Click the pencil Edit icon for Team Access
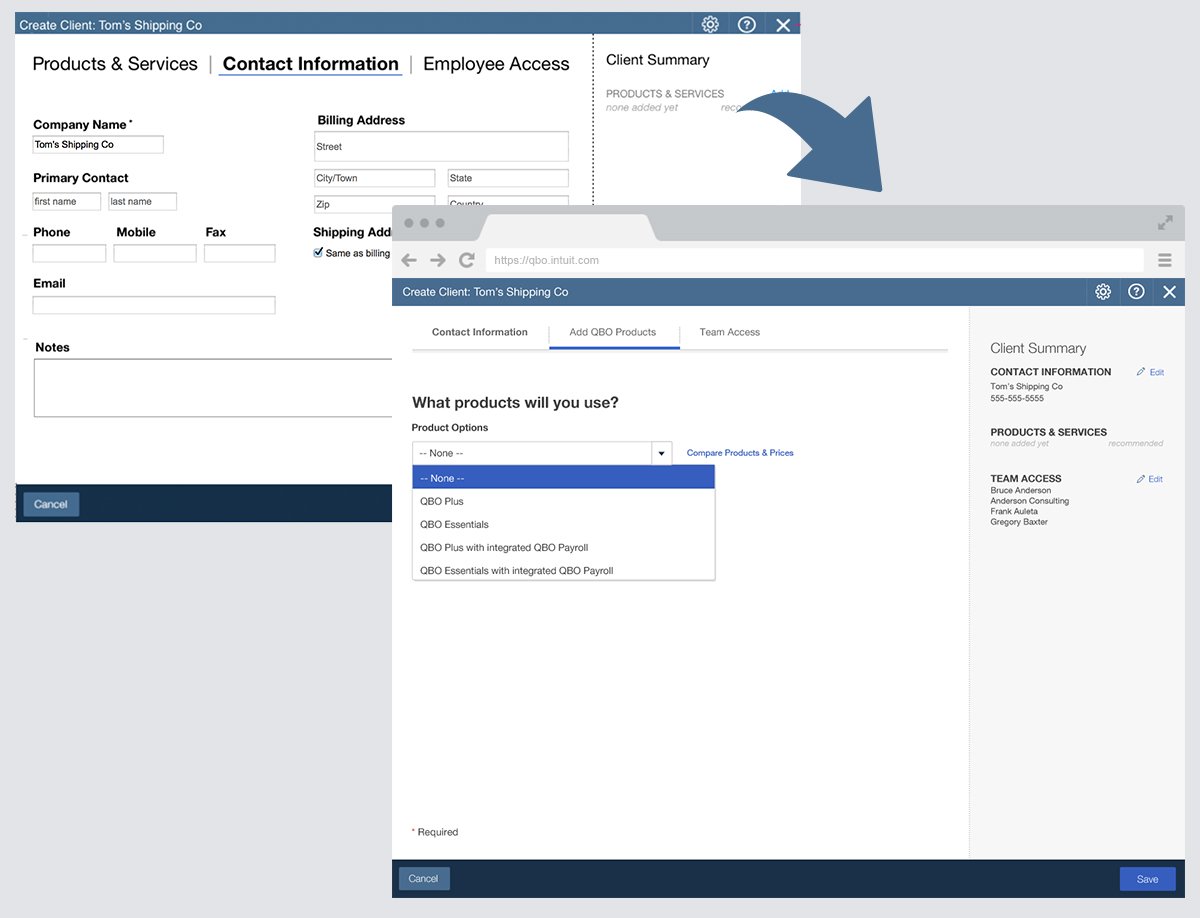The image size is (1200, 918). [1141, 479]
